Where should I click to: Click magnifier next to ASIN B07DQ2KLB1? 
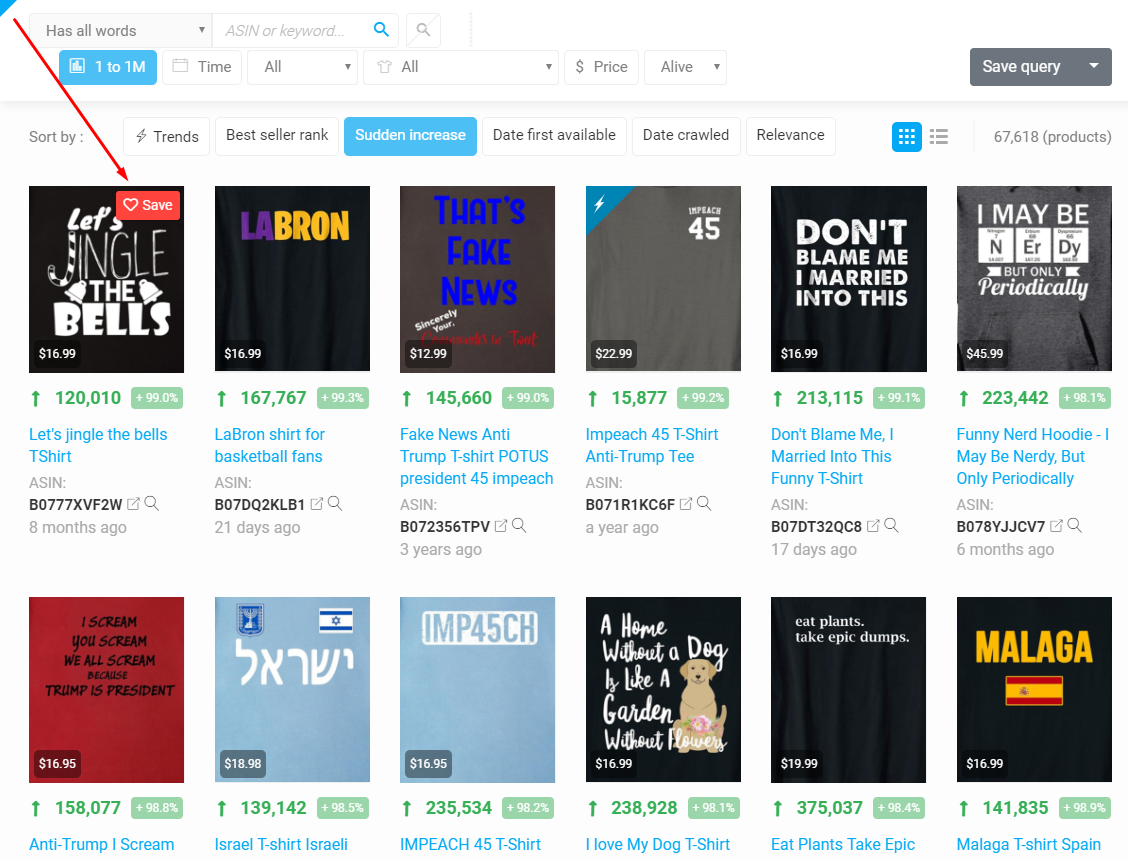pyautogui.click(x=335, y=504)
